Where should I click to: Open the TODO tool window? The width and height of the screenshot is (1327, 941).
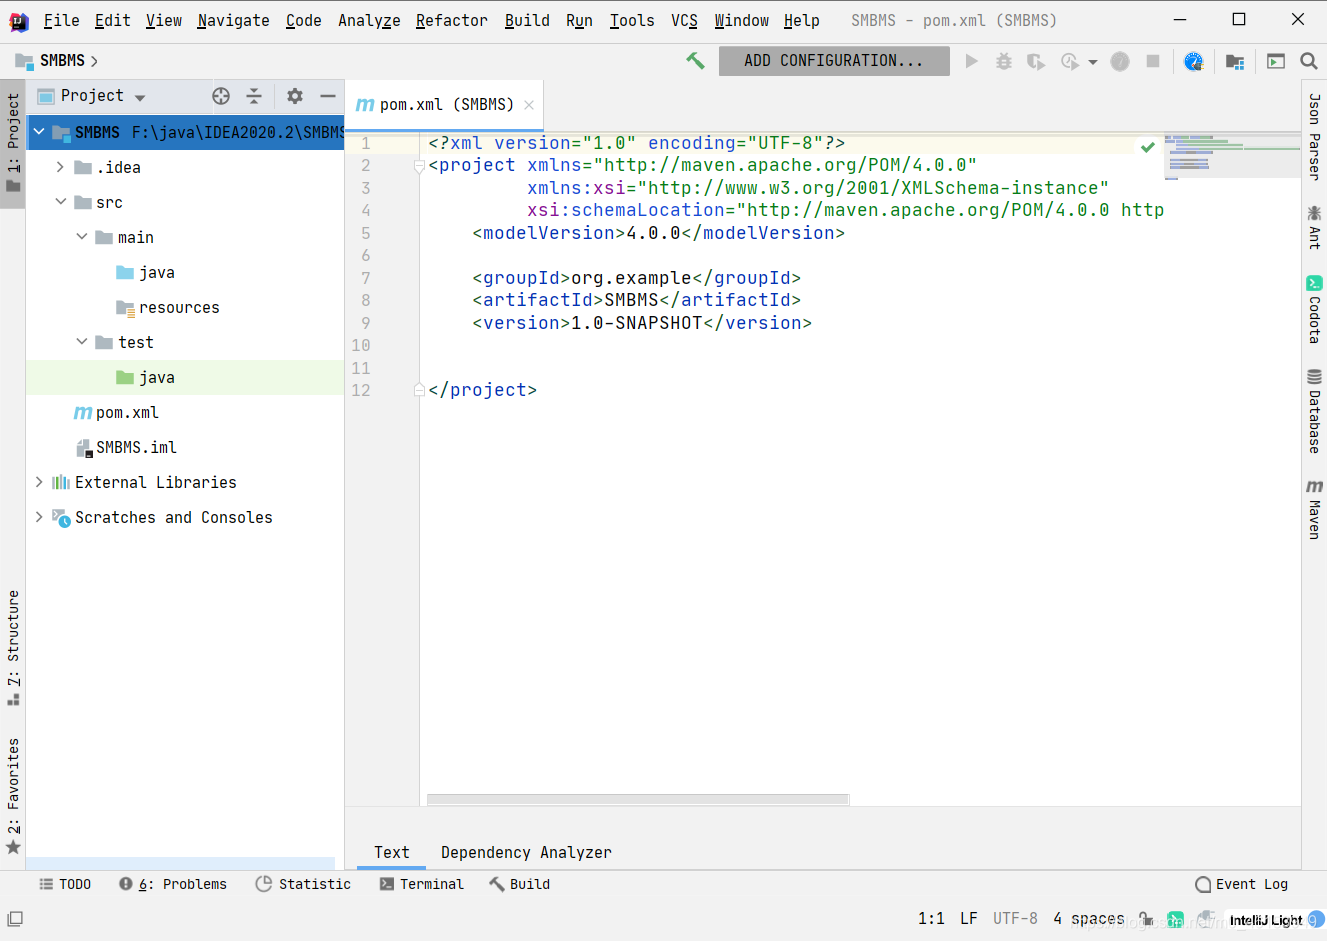coord(65,884)
